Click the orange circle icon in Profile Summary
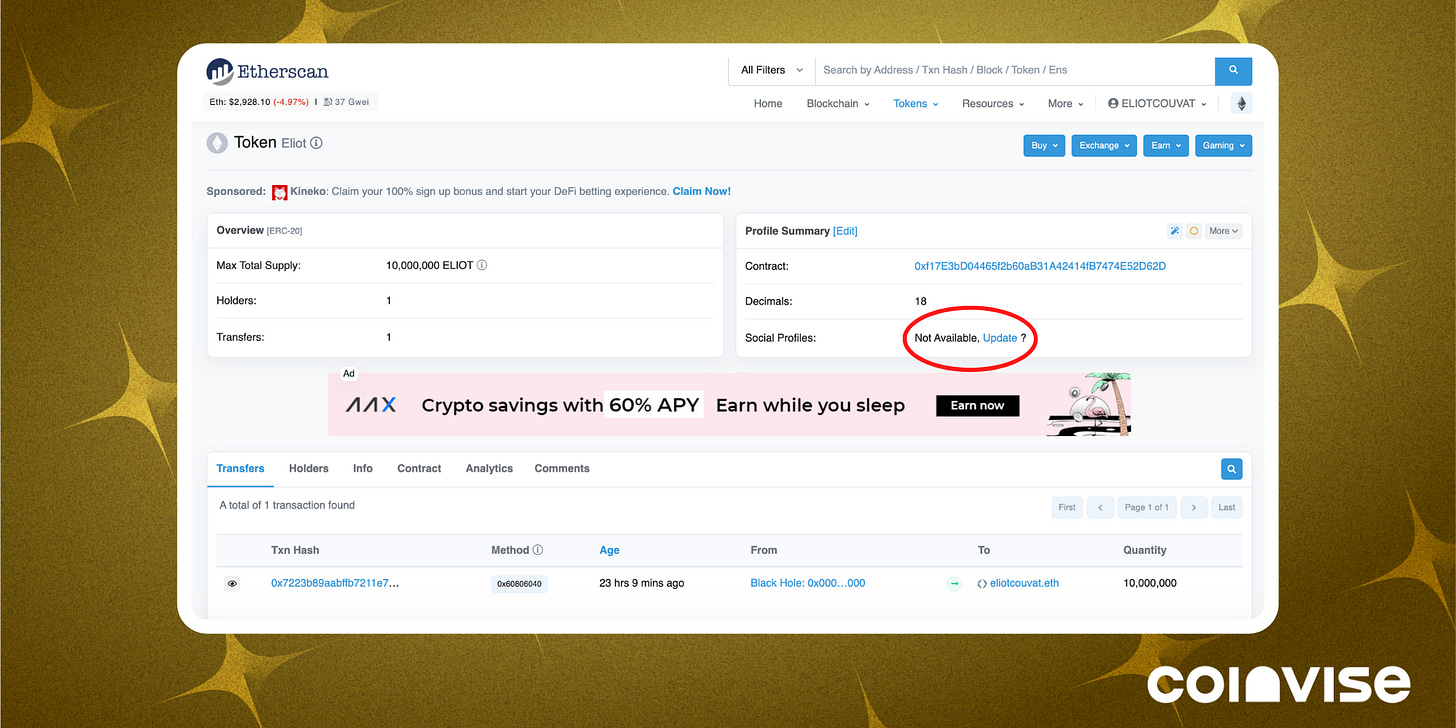The width and height of the screenshot is (1456, 728). point(1193,231)
